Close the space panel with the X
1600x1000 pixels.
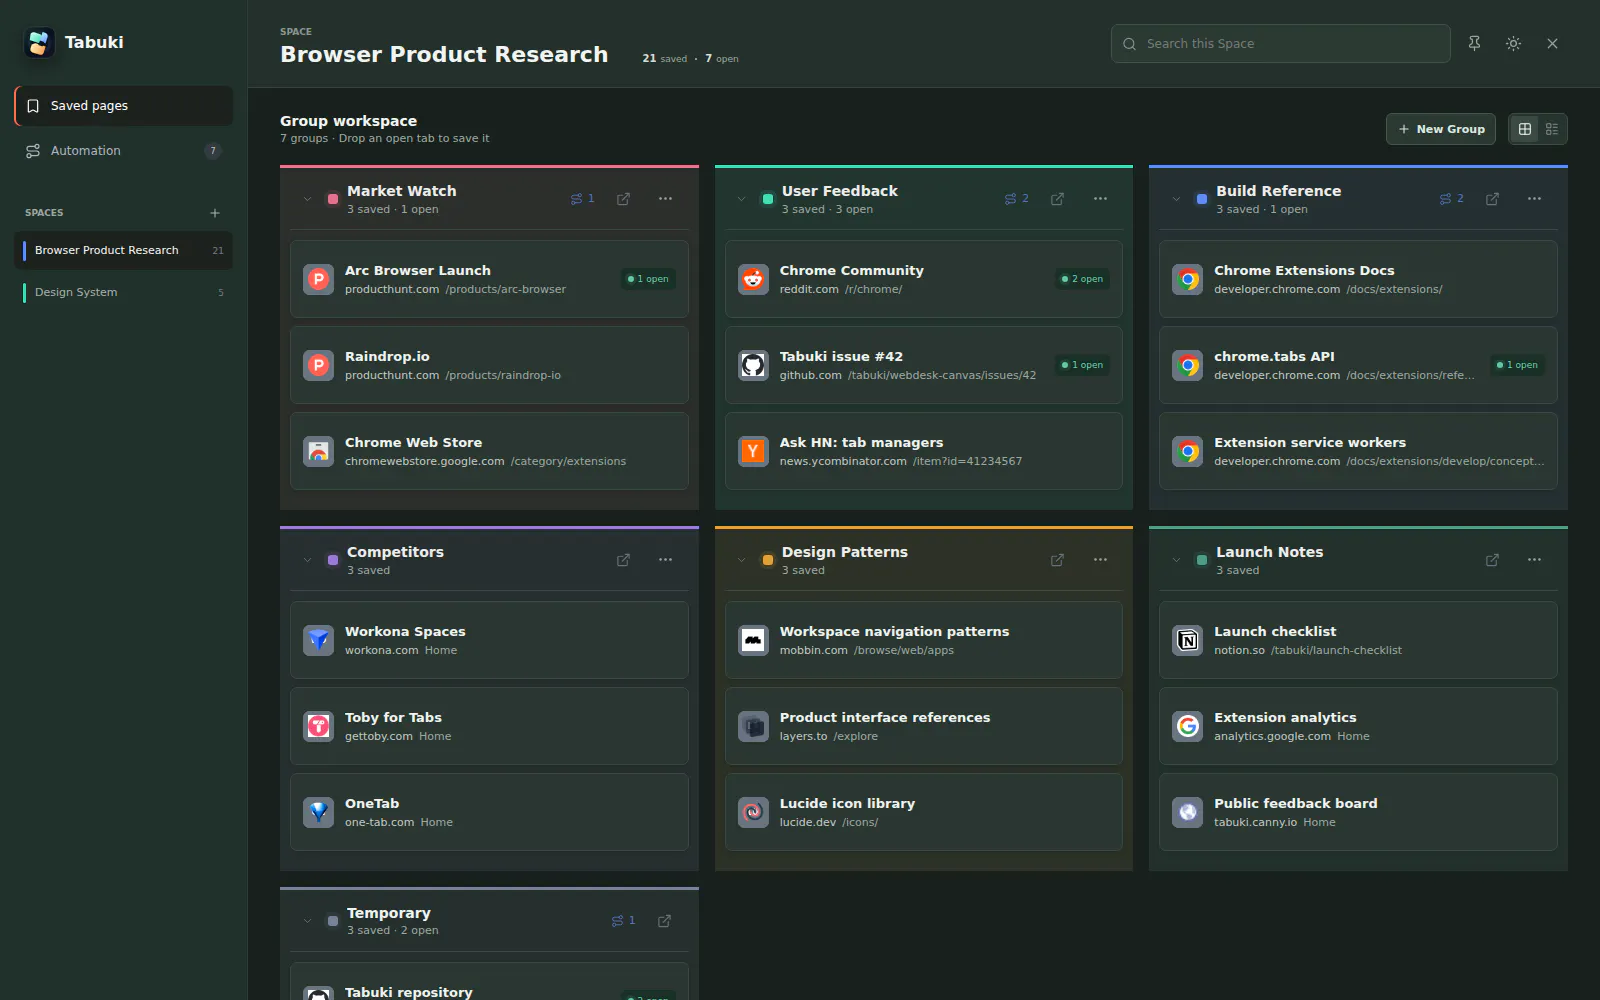click(x=1552, y=44)
